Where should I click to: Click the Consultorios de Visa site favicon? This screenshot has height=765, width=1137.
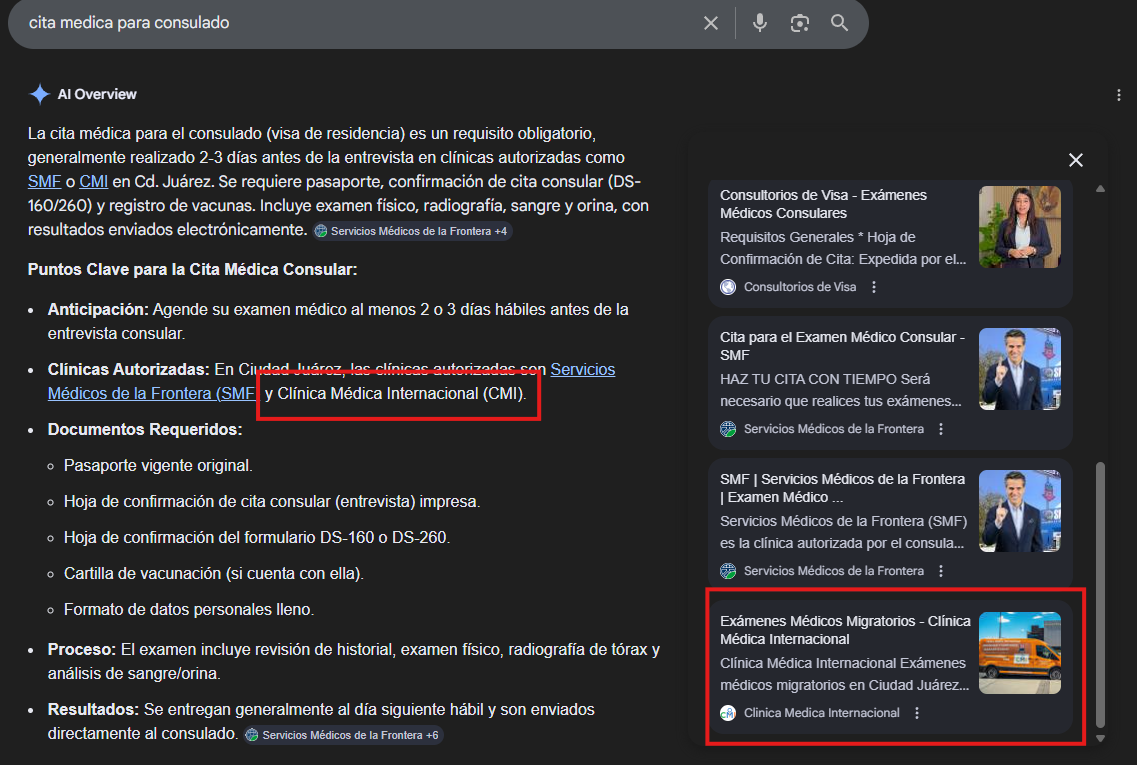728,287
